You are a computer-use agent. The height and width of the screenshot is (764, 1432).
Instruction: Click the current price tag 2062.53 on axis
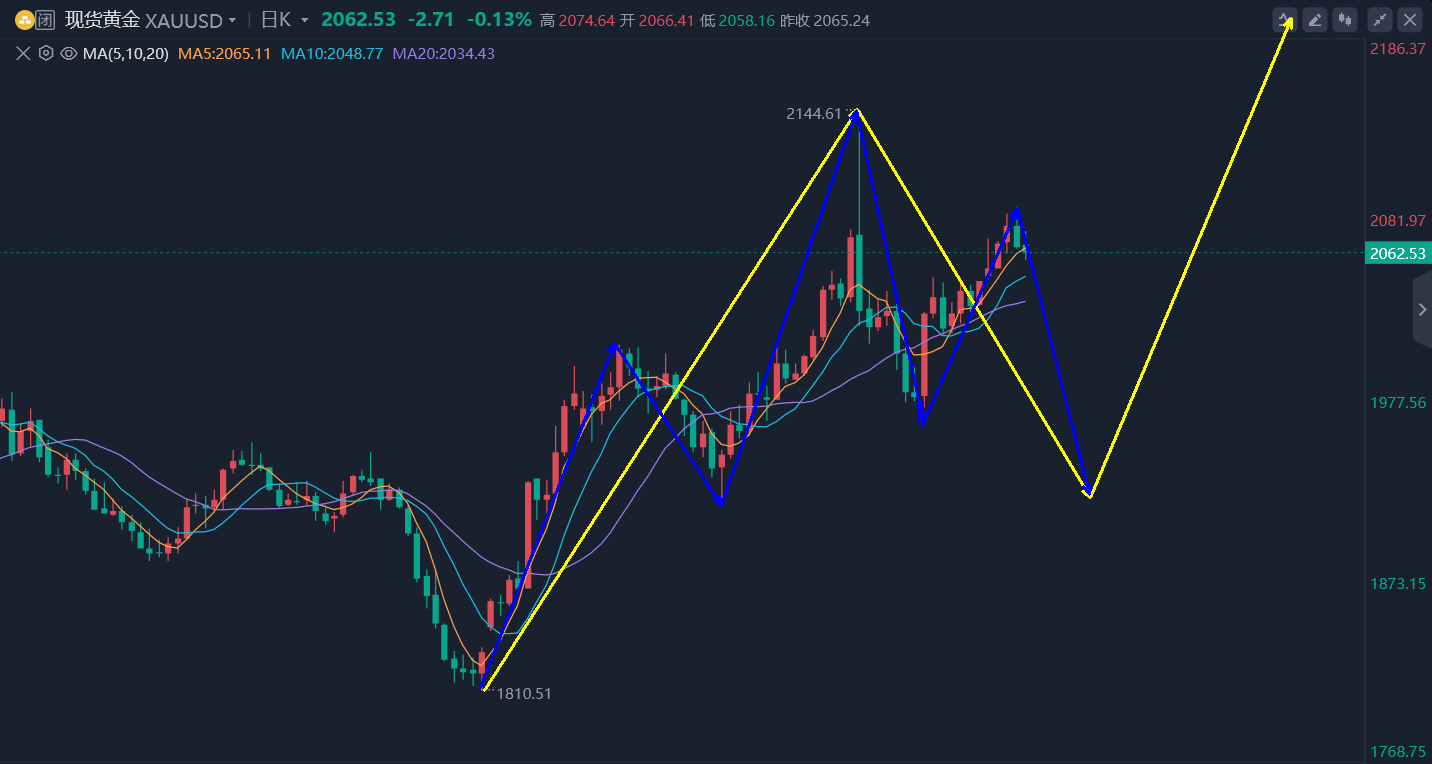1398,253
